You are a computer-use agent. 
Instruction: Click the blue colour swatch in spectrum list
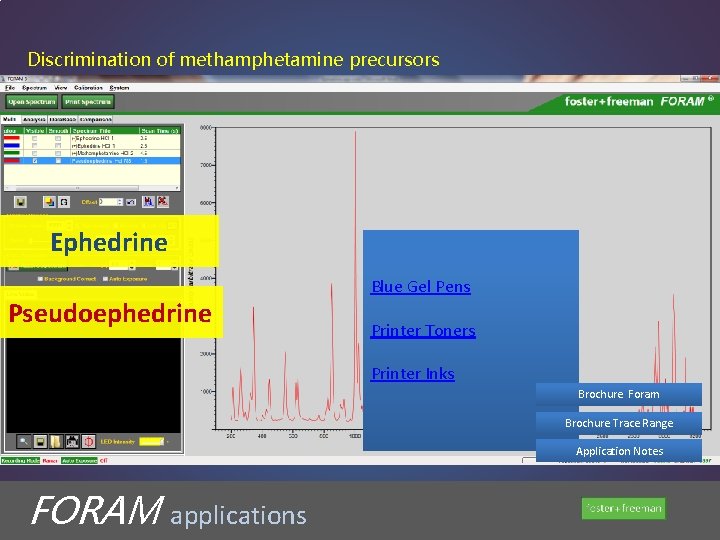pyautogui.click(x=11, y=146)
